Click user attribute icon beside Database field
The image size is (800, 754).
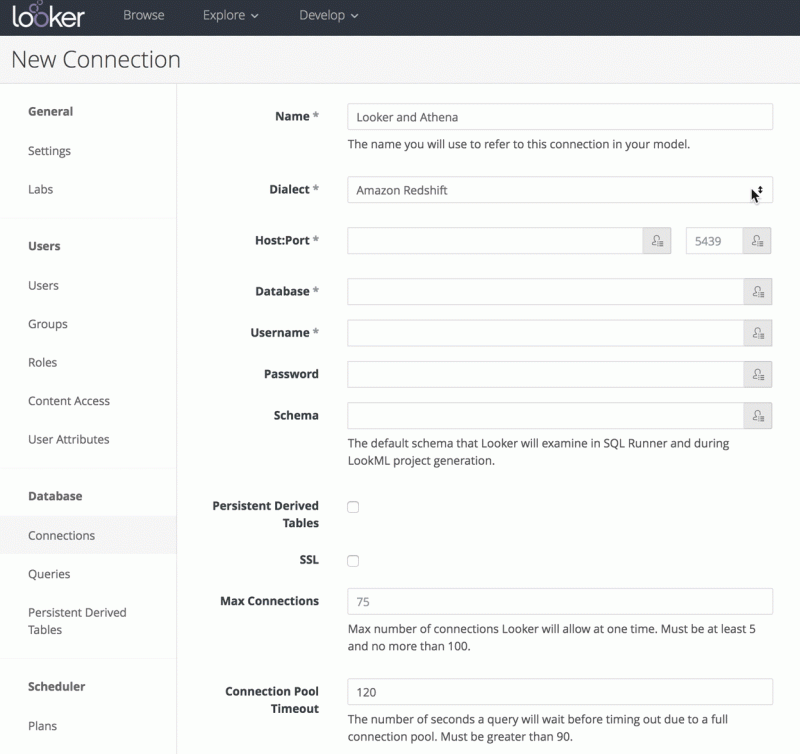point(758,292)
